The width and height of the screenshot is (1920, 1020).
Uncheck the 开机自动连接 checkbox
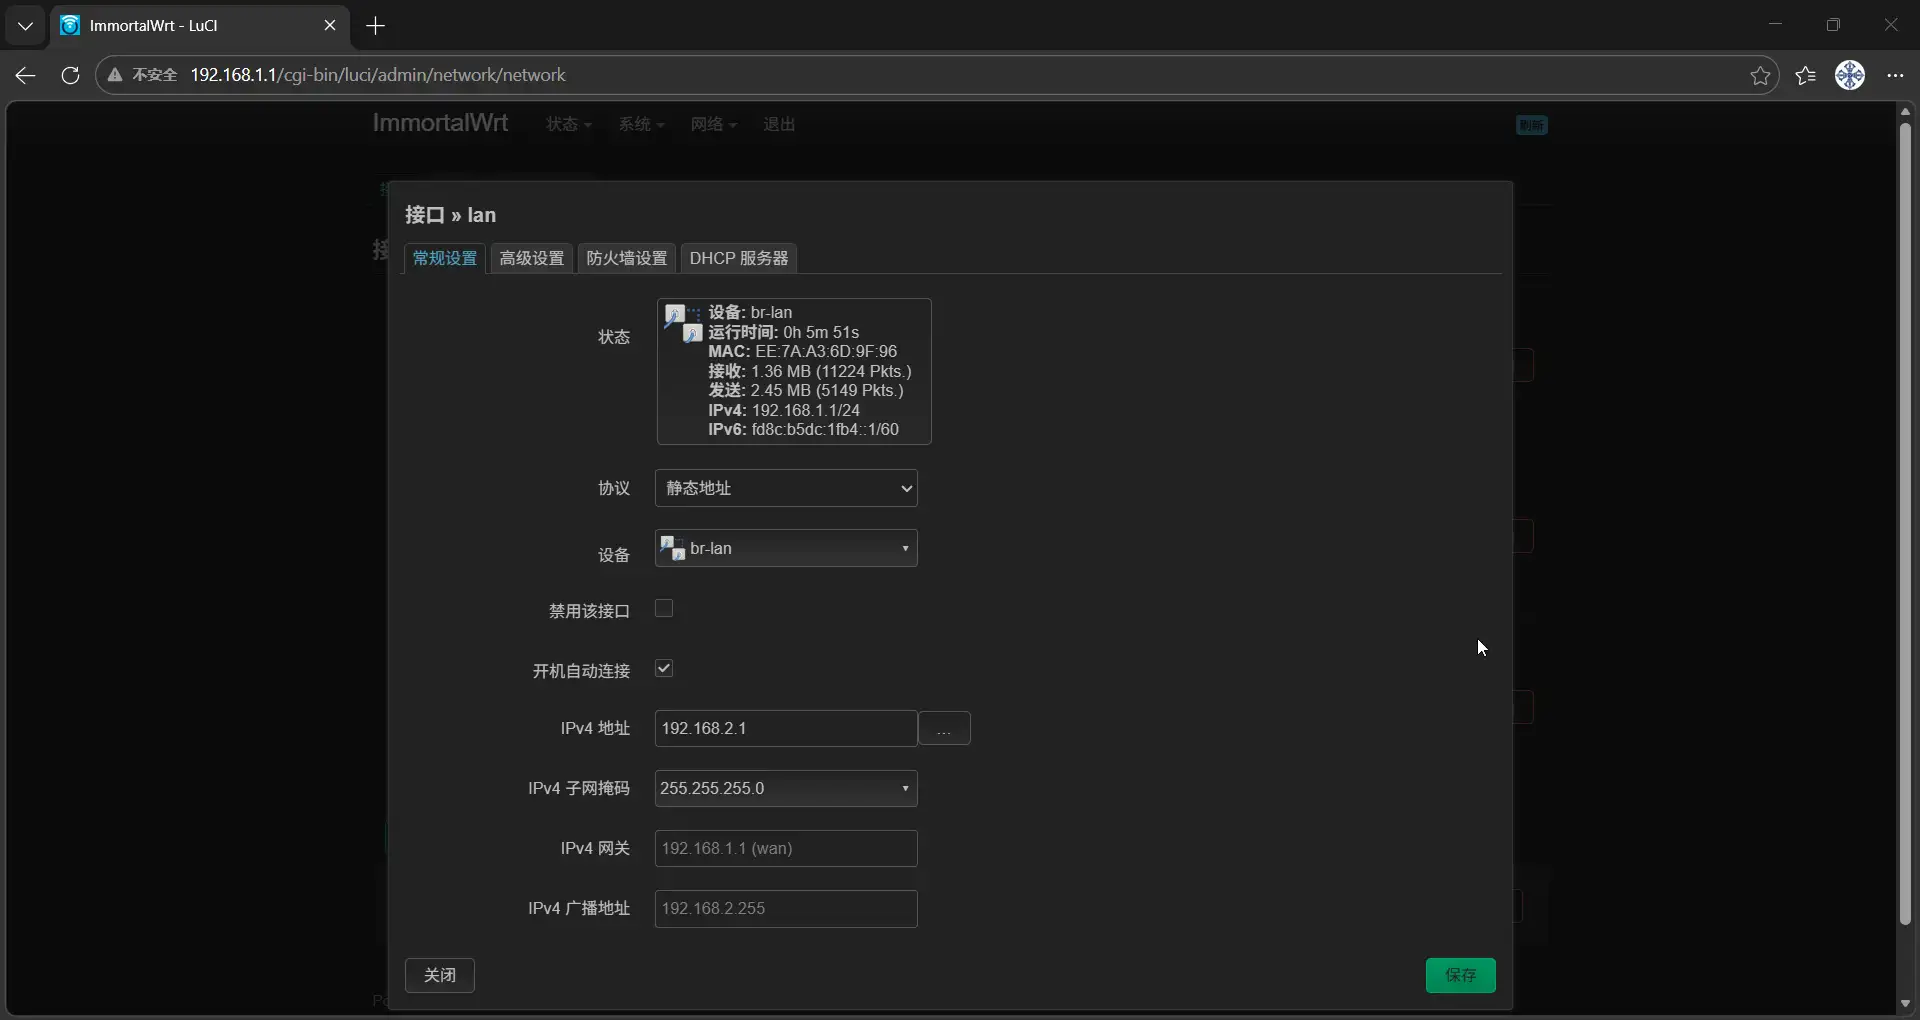[x=664, y=669]
